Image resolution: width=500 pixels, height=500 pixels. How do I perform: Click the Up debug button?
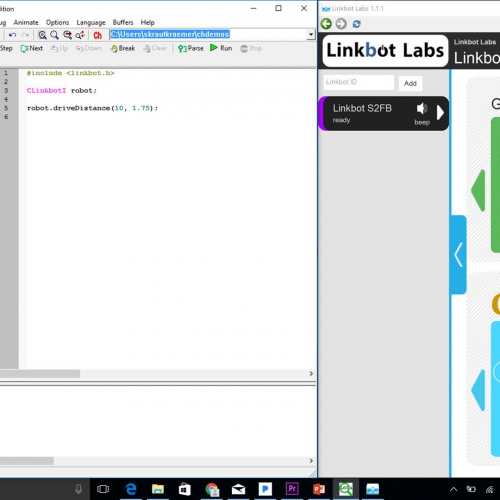pyautogui.click(x=59, y=49)
